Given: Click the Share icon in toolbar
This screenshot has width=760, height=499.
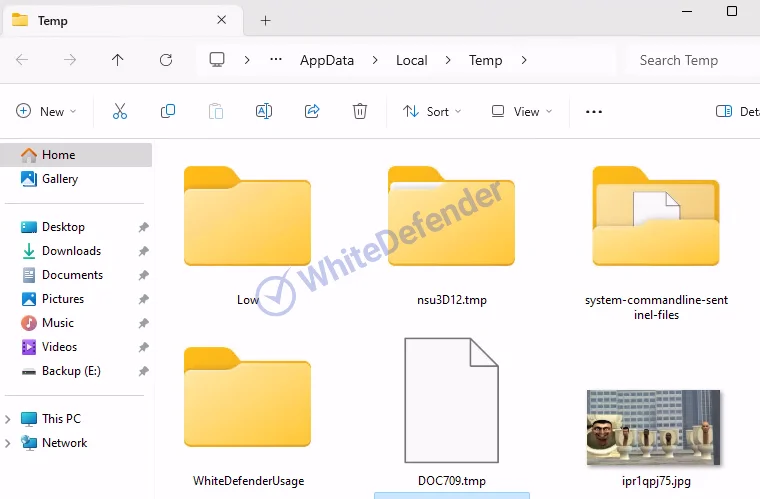Looking at the screenshot, I should click(312, 112).
